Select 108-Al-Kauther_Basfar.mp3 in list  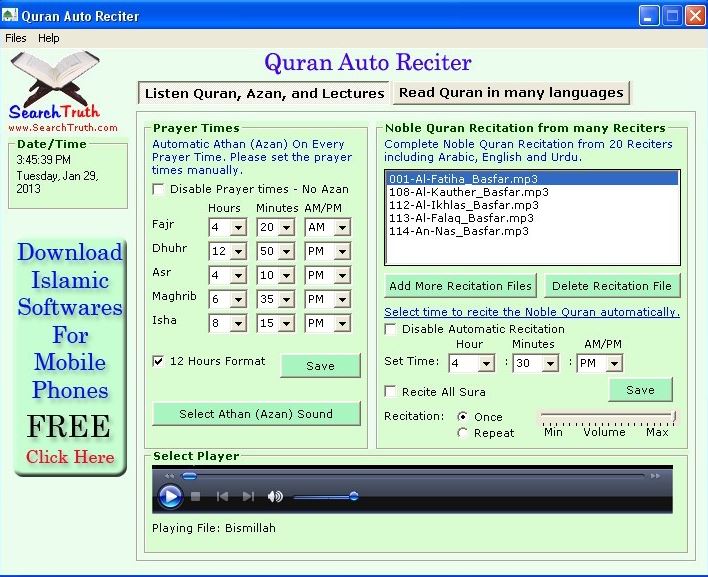coord(532,192)
